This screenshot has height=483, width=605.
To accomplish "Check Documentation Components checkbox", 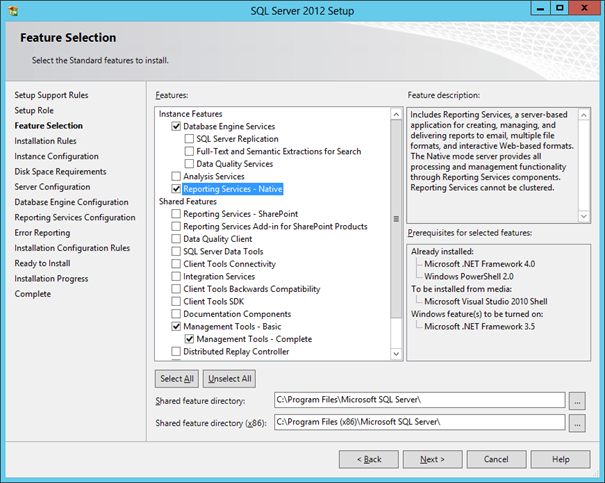I will coord(176,314).
